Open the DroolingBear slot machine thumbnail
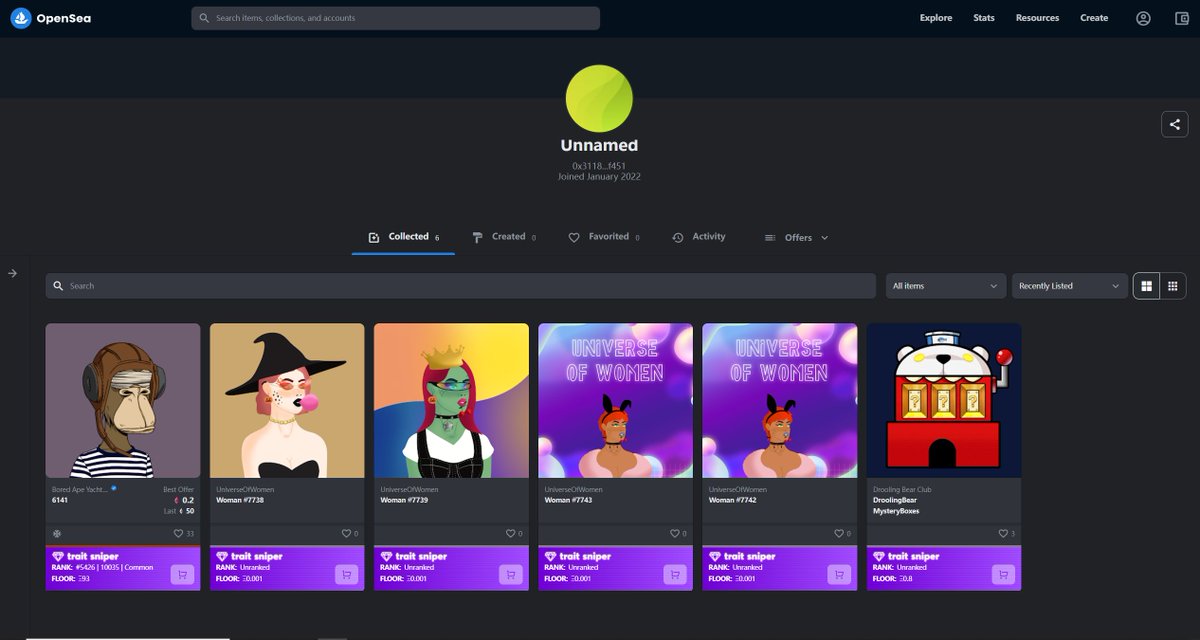Image resolution: width=1200 pixels, height=640 pixels. (944, 400)
